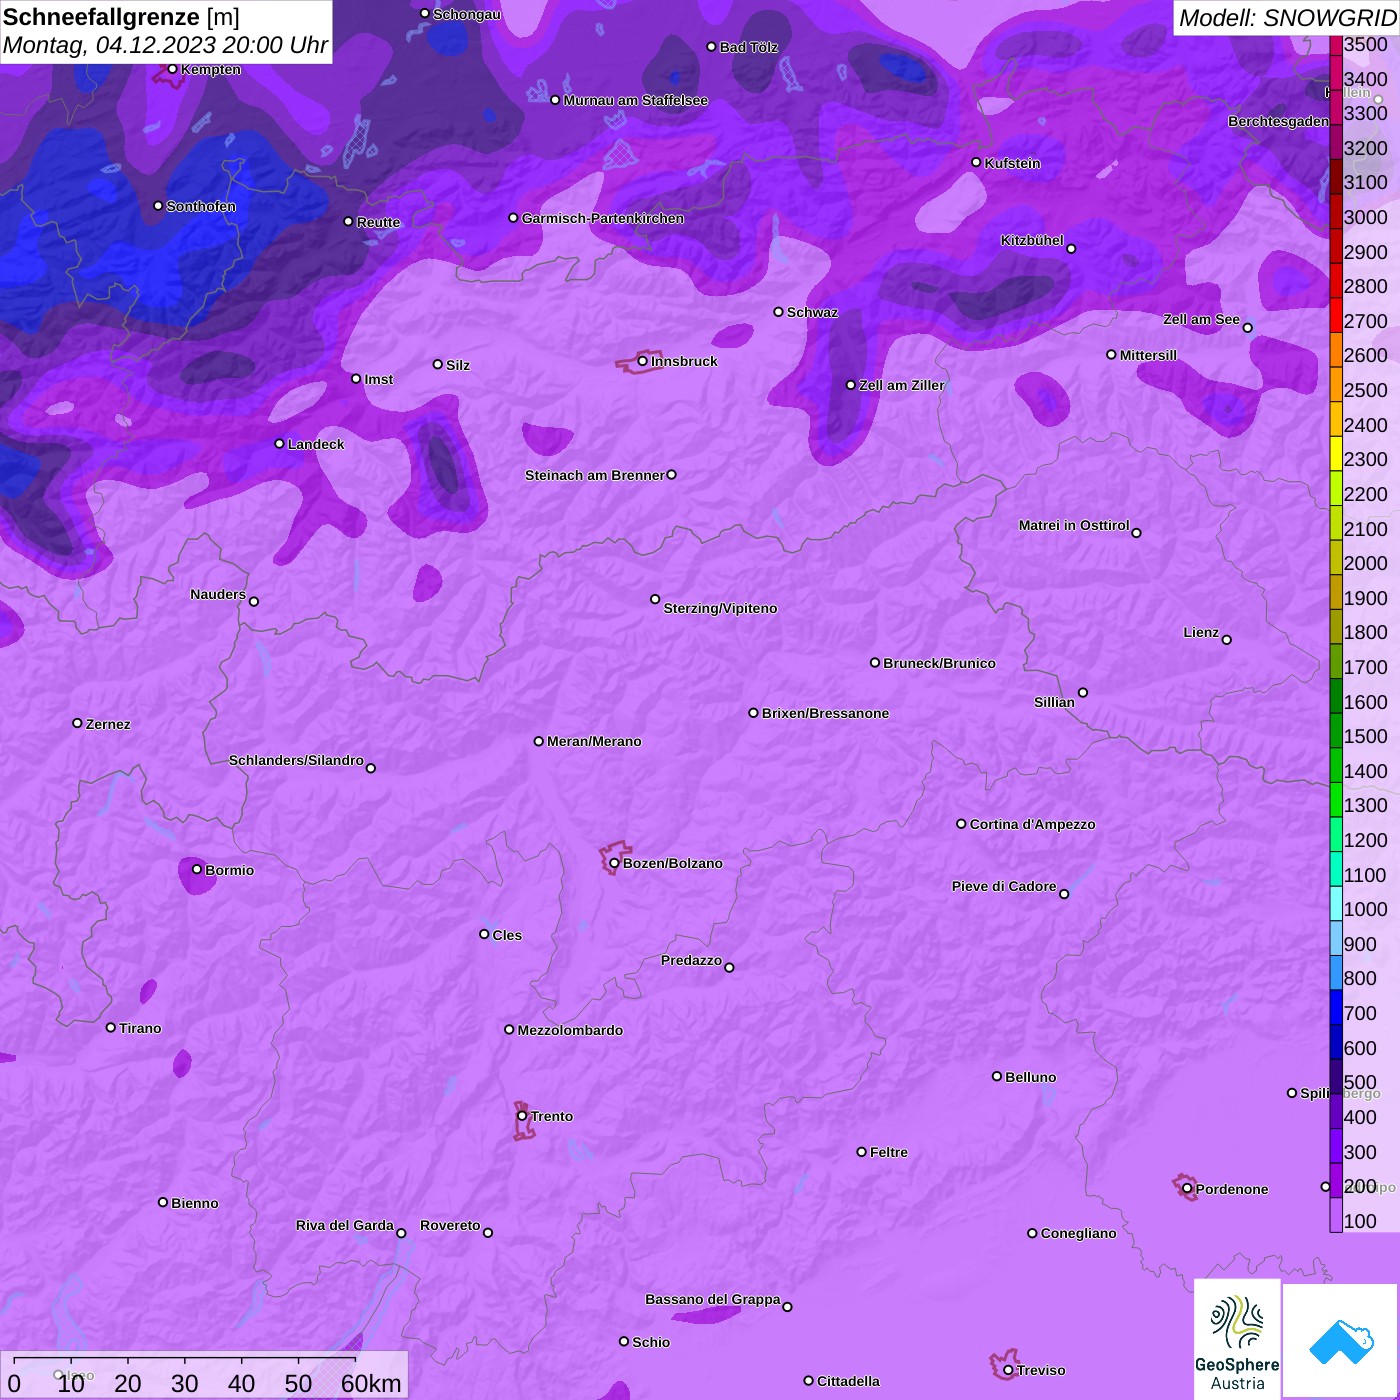The width and height of the screenshot is (1400, 1400).
Task: Click the 'Steinach am Brenner' label
Action: (595, 475)
